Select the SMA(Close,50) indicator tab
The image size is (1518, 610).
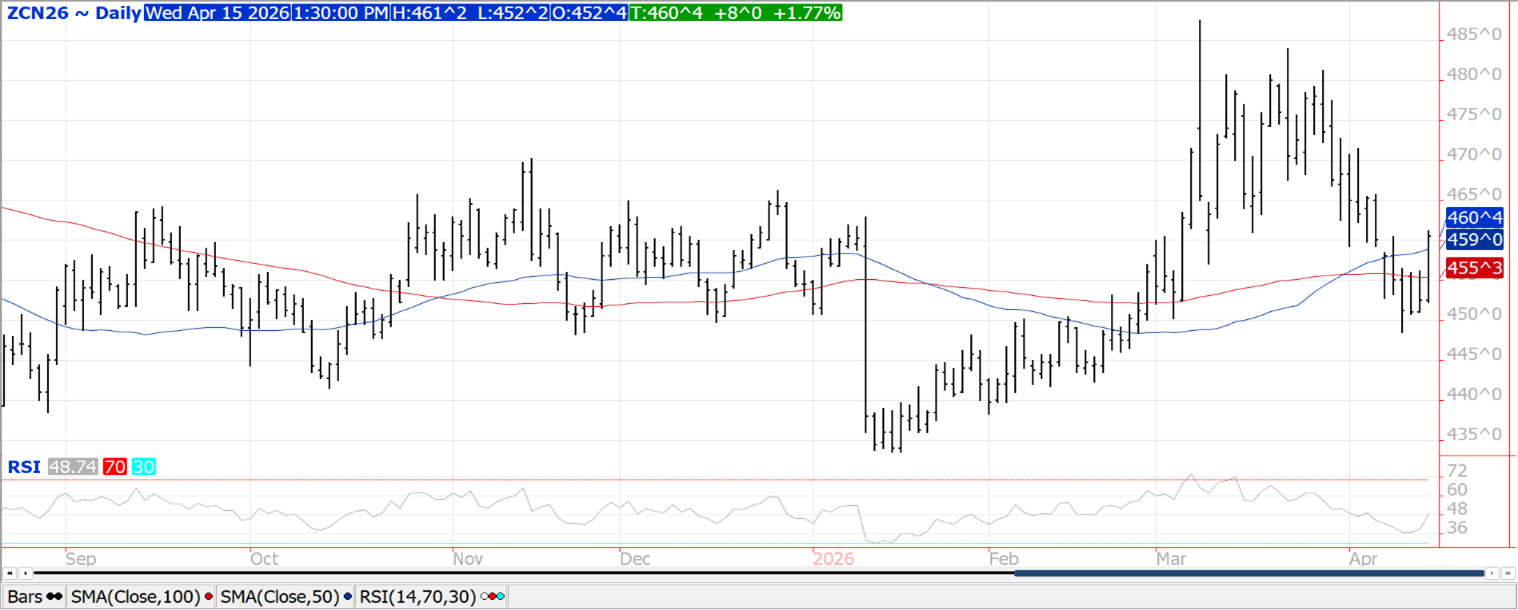pos(279,597)
